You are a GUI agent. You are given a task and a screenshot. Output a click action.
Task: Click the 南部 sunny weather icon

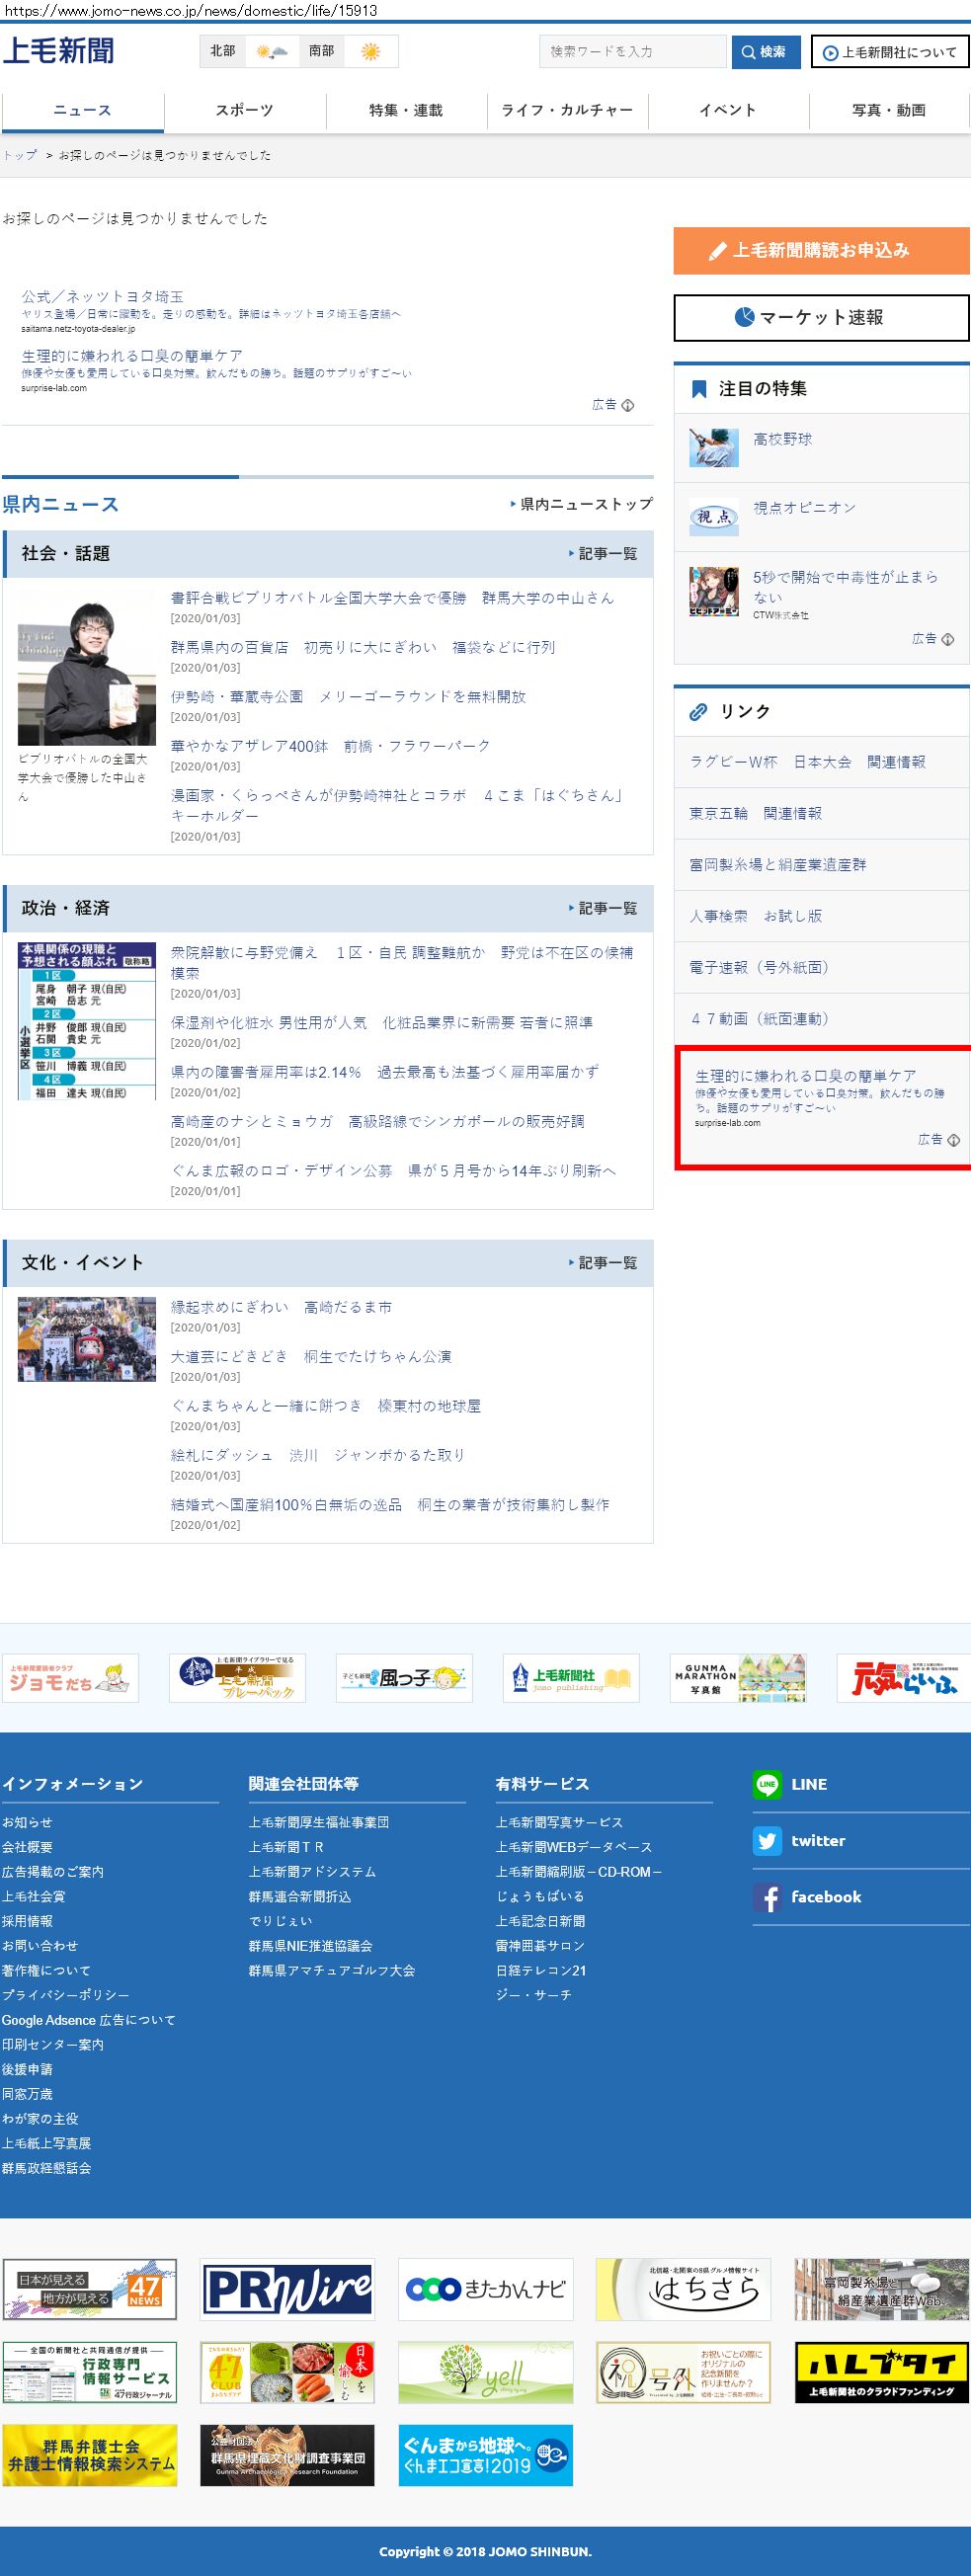(370, 51)
